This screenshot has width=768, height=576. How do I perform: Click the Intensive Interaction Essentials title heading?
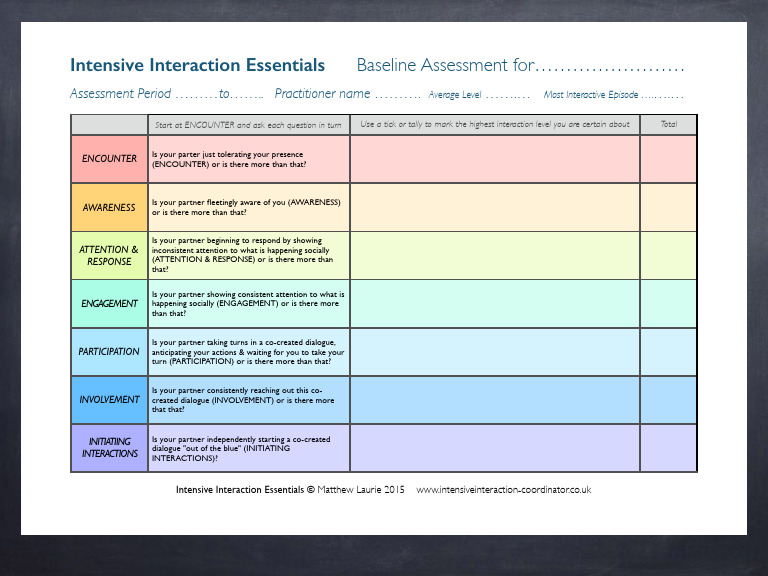coord(197,66)
